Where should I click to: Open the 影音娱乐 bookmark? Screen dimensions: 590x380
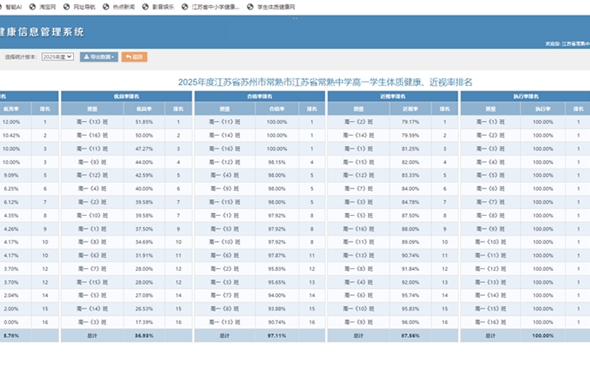pyautogui.click(x=158, y=7)
